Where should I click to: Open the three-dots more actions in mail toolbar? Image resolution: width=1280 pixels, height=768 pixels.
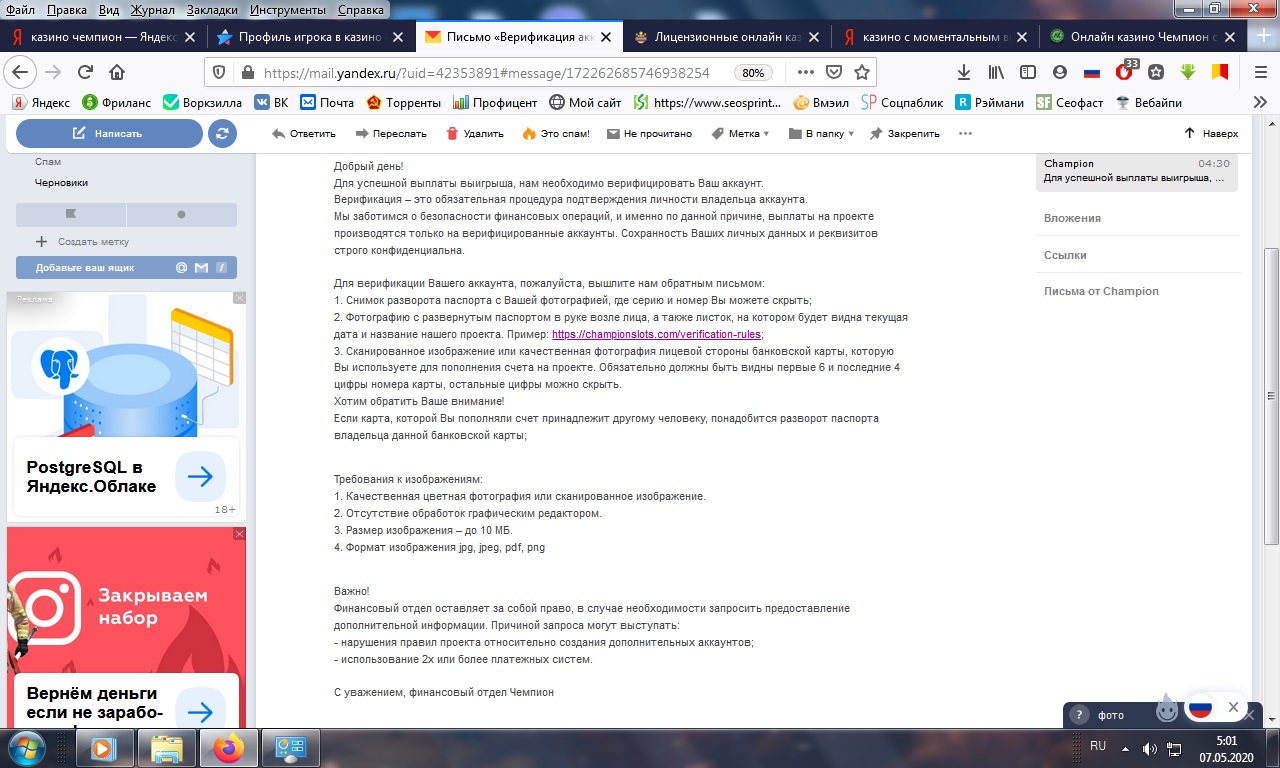tap(965, 133)
